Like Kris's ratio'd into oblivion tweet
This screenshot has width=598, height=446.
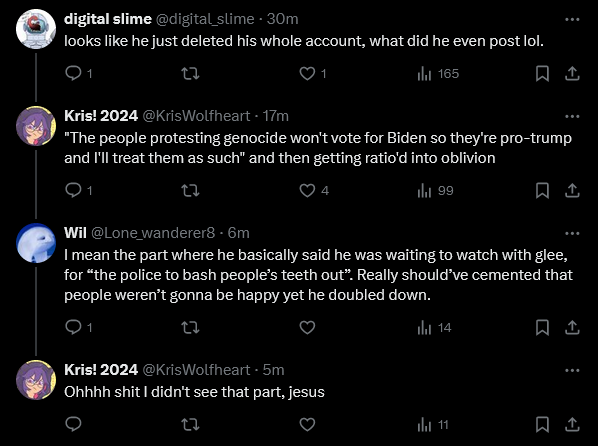coord(307,190)
